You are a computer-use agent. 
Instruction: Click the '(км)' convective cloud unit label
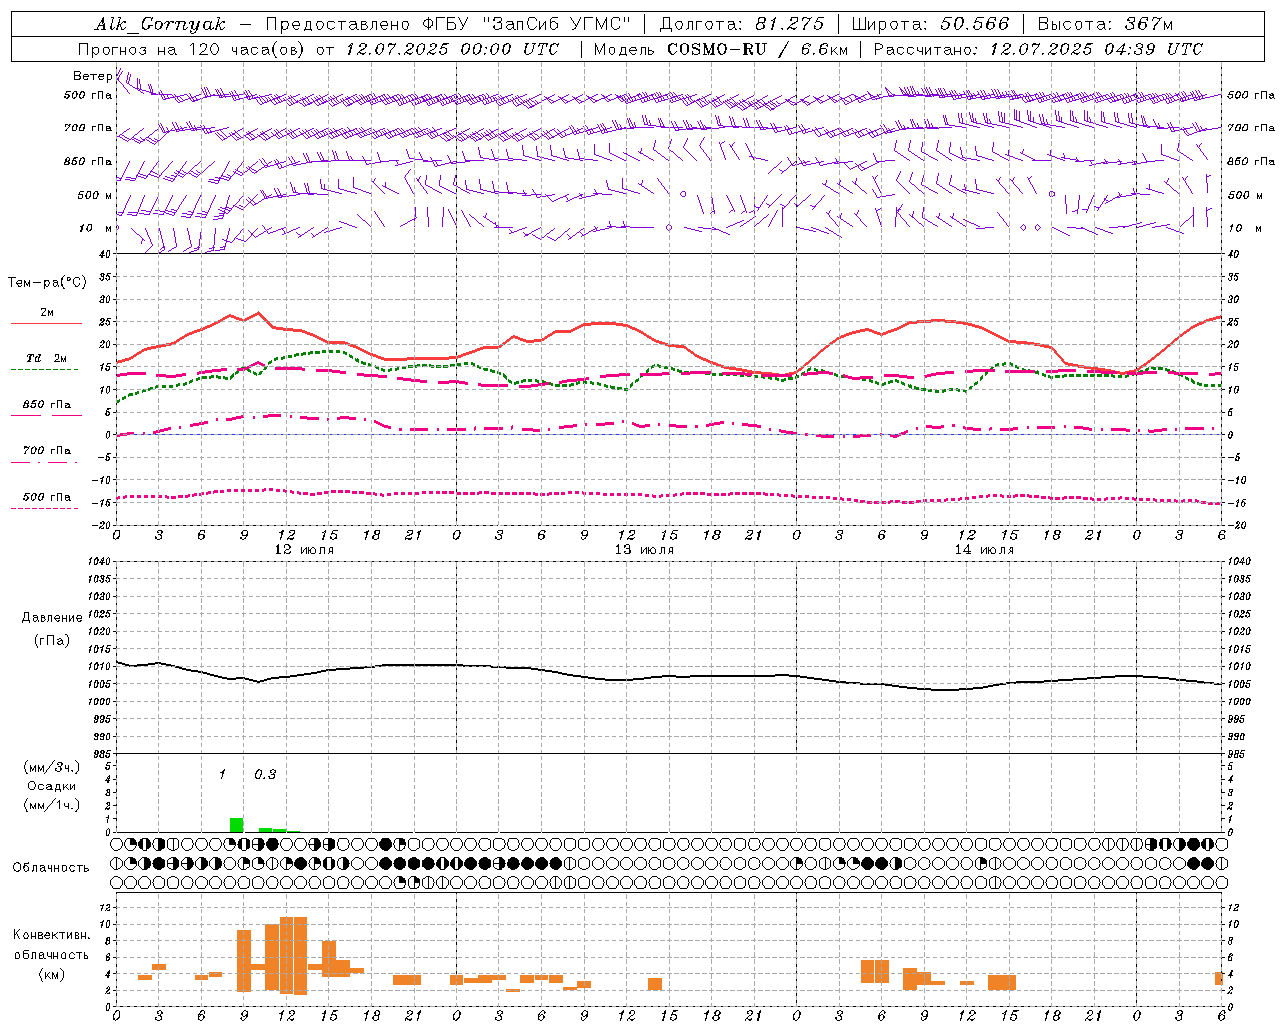pyautogui.click(x=51, y=974)
